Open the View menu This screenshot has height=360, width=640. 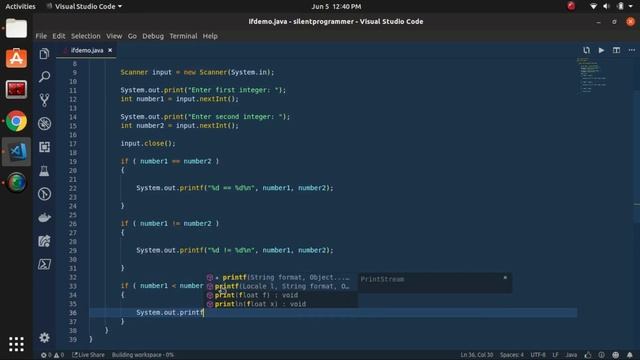(114, 36)
